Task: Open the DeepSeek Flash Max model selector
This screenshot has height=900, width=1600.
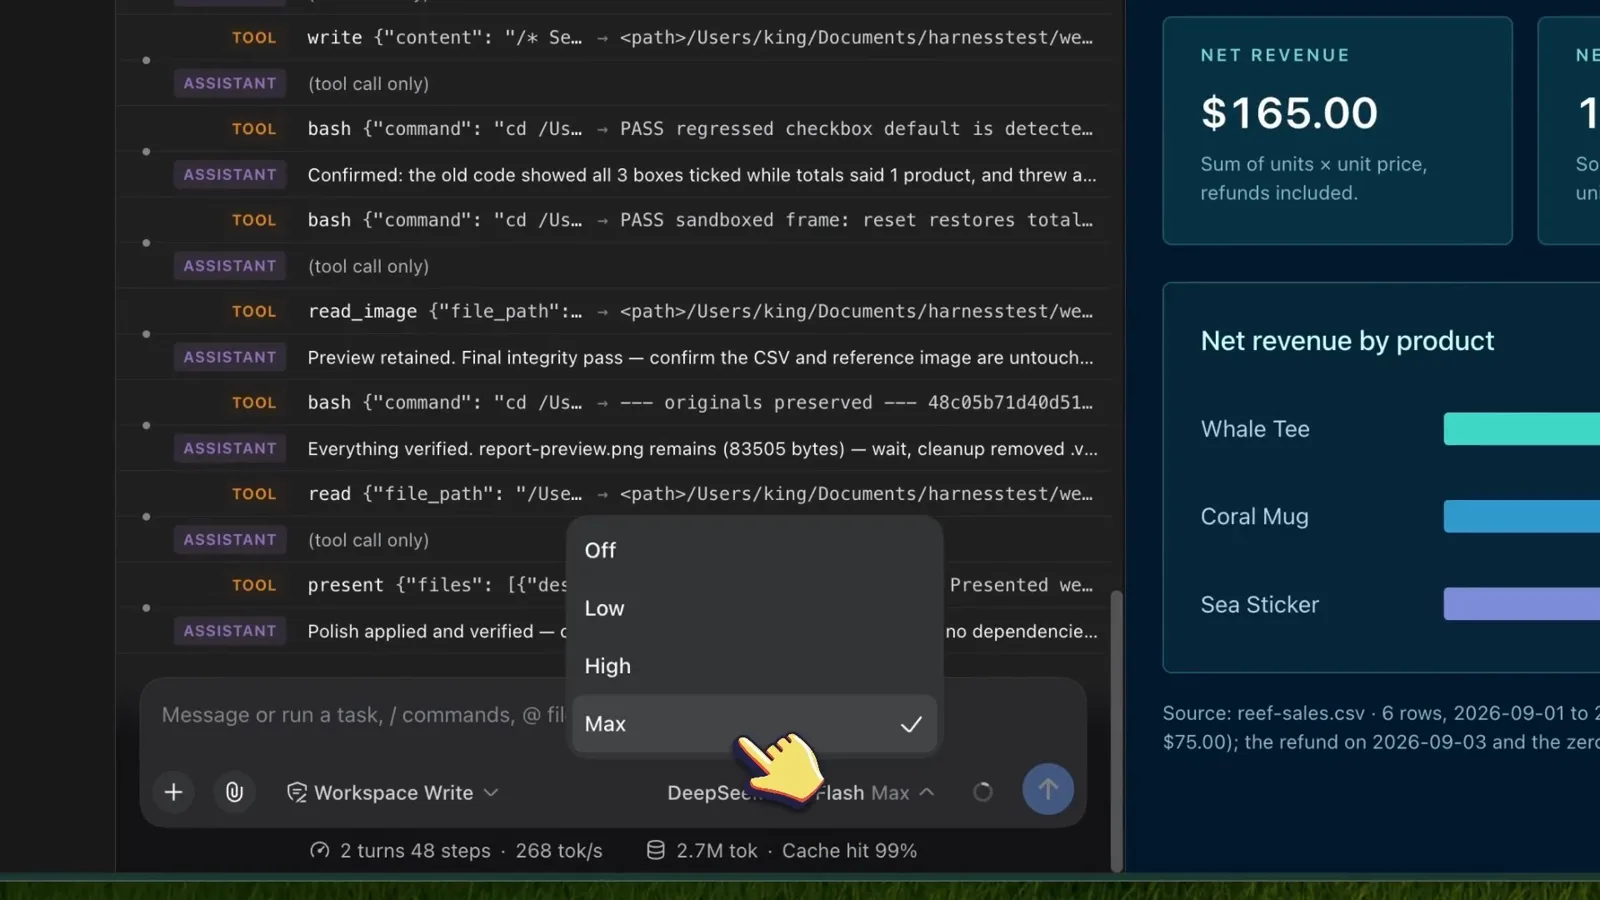Action: [x=800, y=792]
